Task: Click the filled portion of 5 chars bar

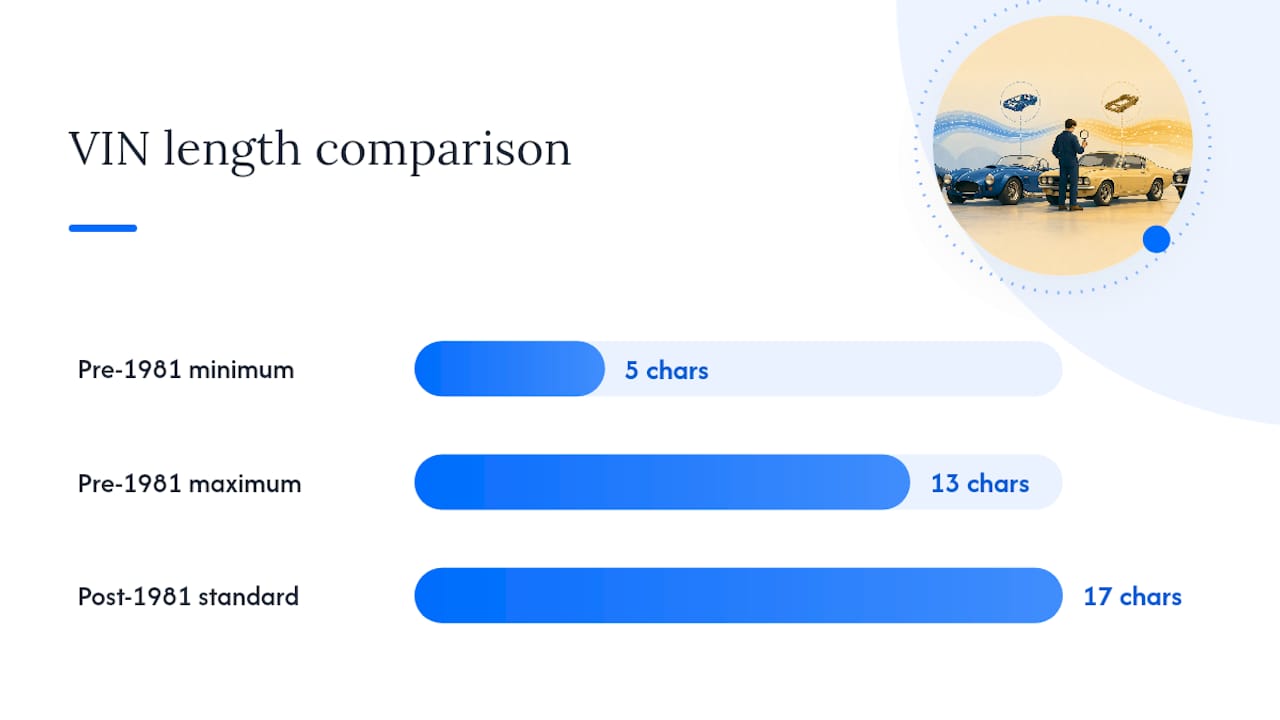Action: pyautogui.click(x=510, y=369)
